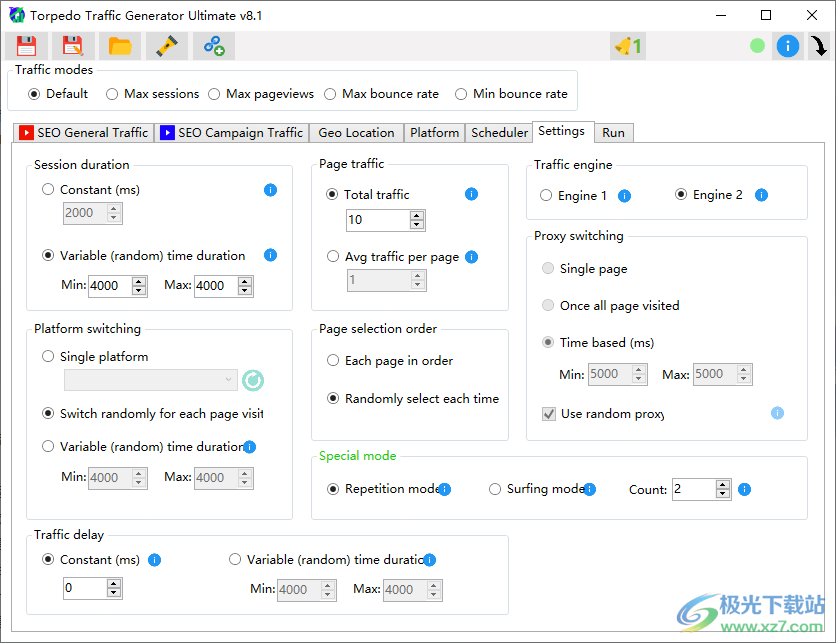This screenshot has height=643, width=836.
Task: Open the Run tab
Action: 614,133
